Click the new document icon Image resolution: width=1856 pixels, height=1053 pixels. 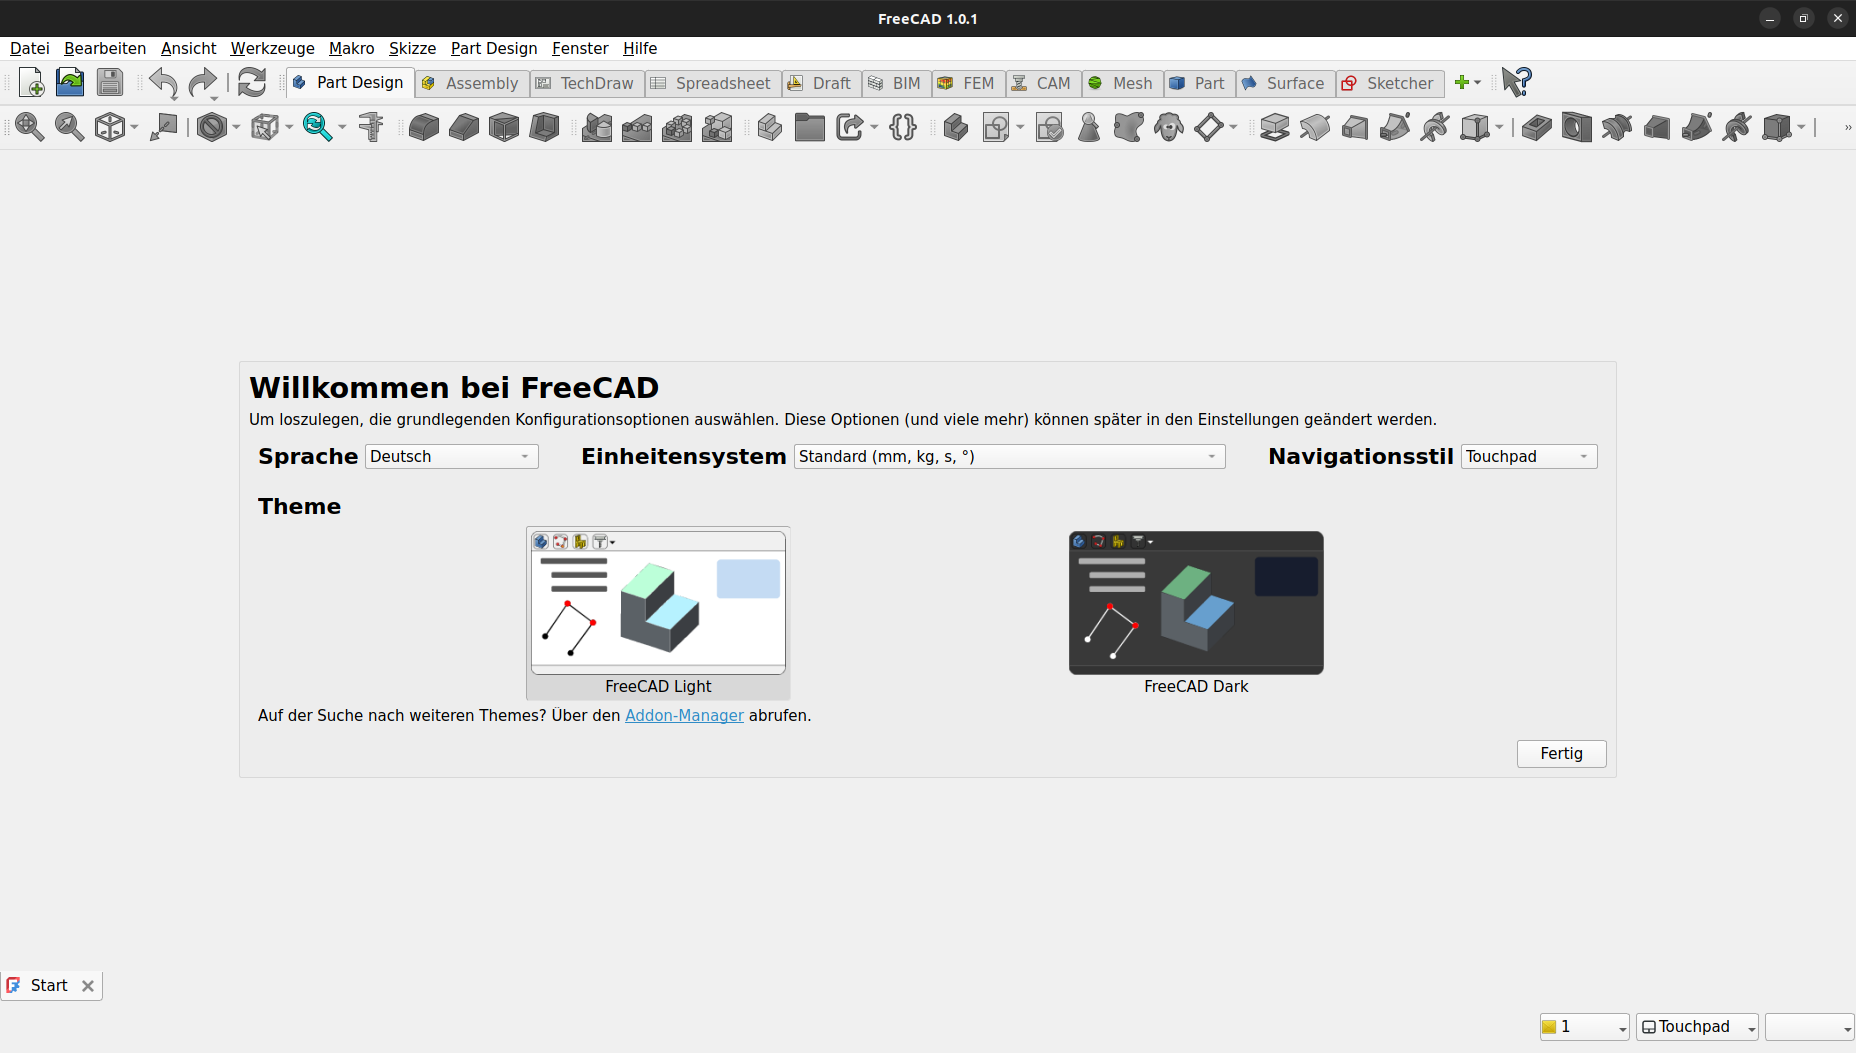31,83
